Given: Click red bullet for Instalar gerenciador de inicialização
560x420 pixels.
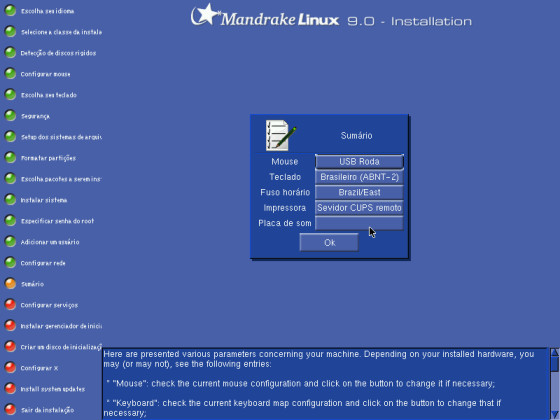Looking at the screenshot, I should (10, 325).
